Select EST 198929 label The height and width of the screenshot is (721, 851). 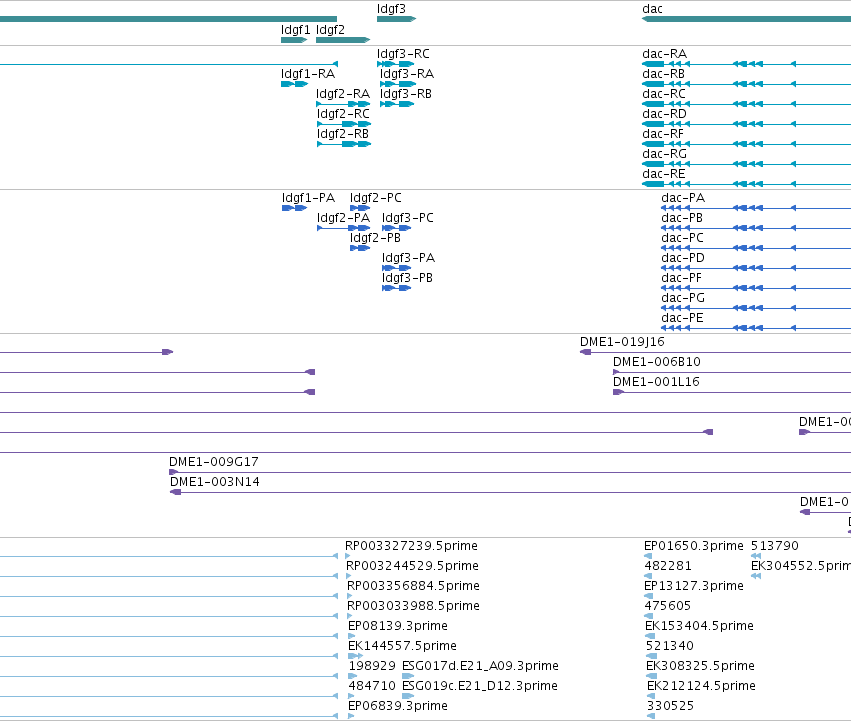(x=372, y=666)
